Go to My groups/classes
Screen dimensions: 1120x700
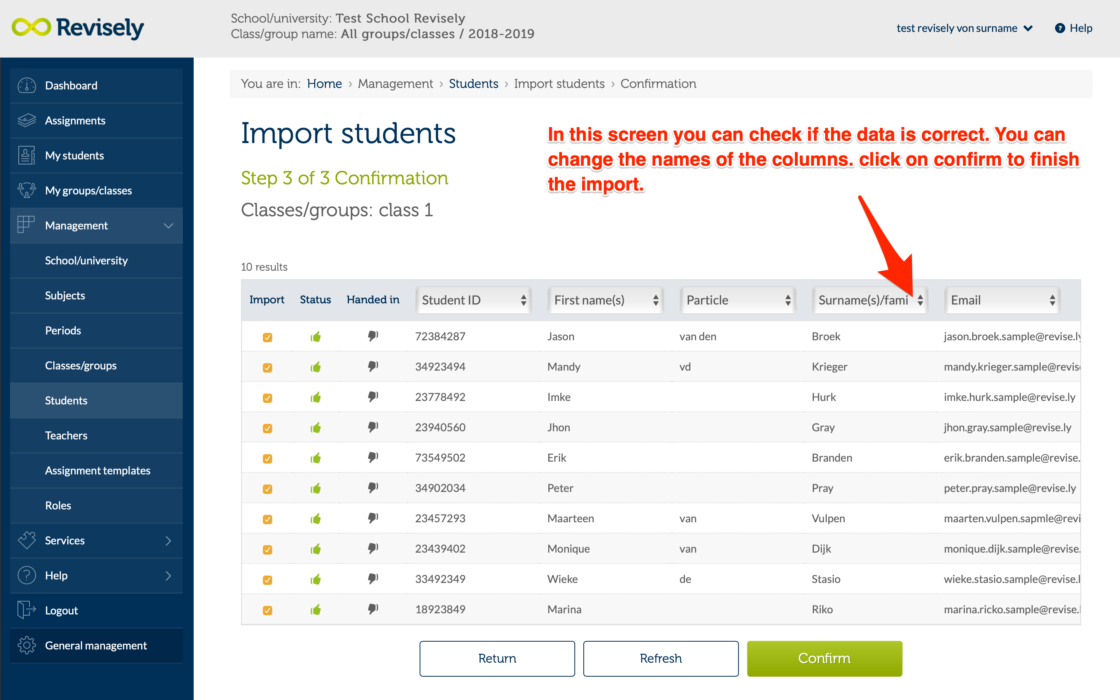point(84,190)
